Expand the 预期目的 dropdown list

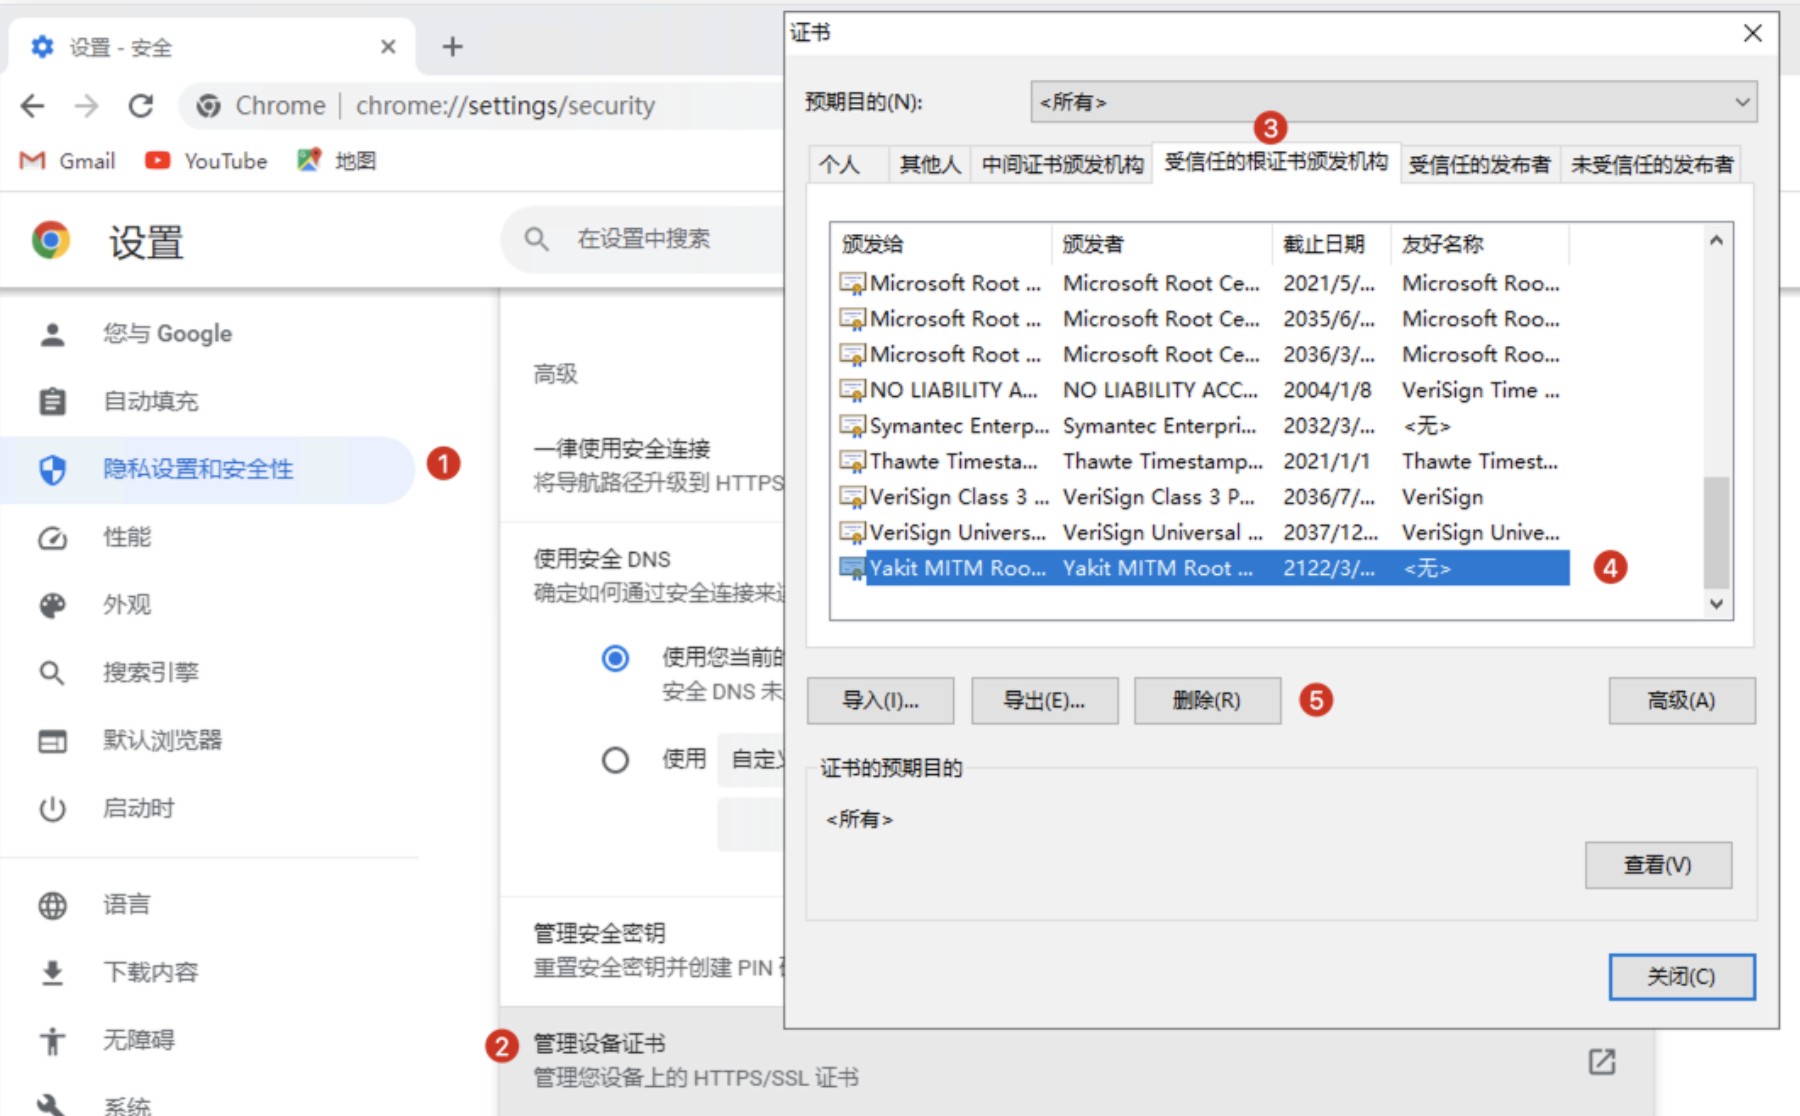coord(1393,102)
